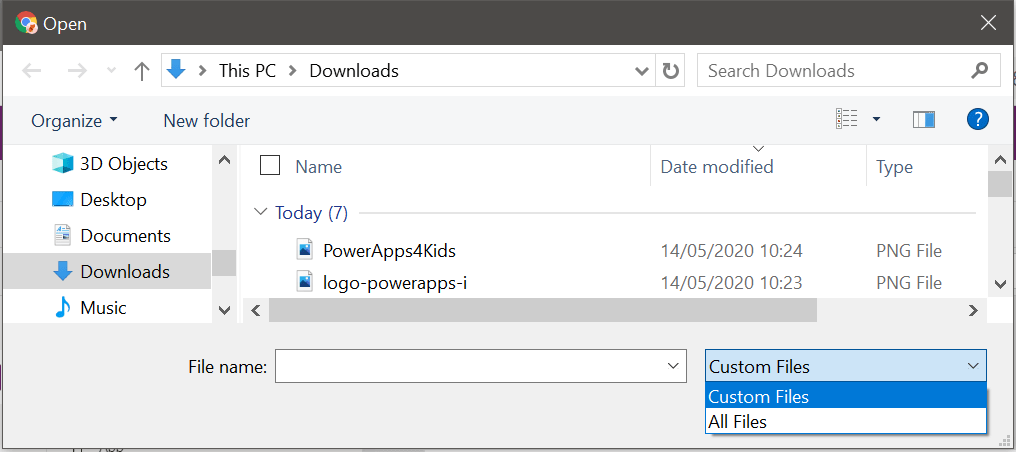Change view using the view icon
1016x452 pixels.
pyautogui.click(x=846, y=119)
